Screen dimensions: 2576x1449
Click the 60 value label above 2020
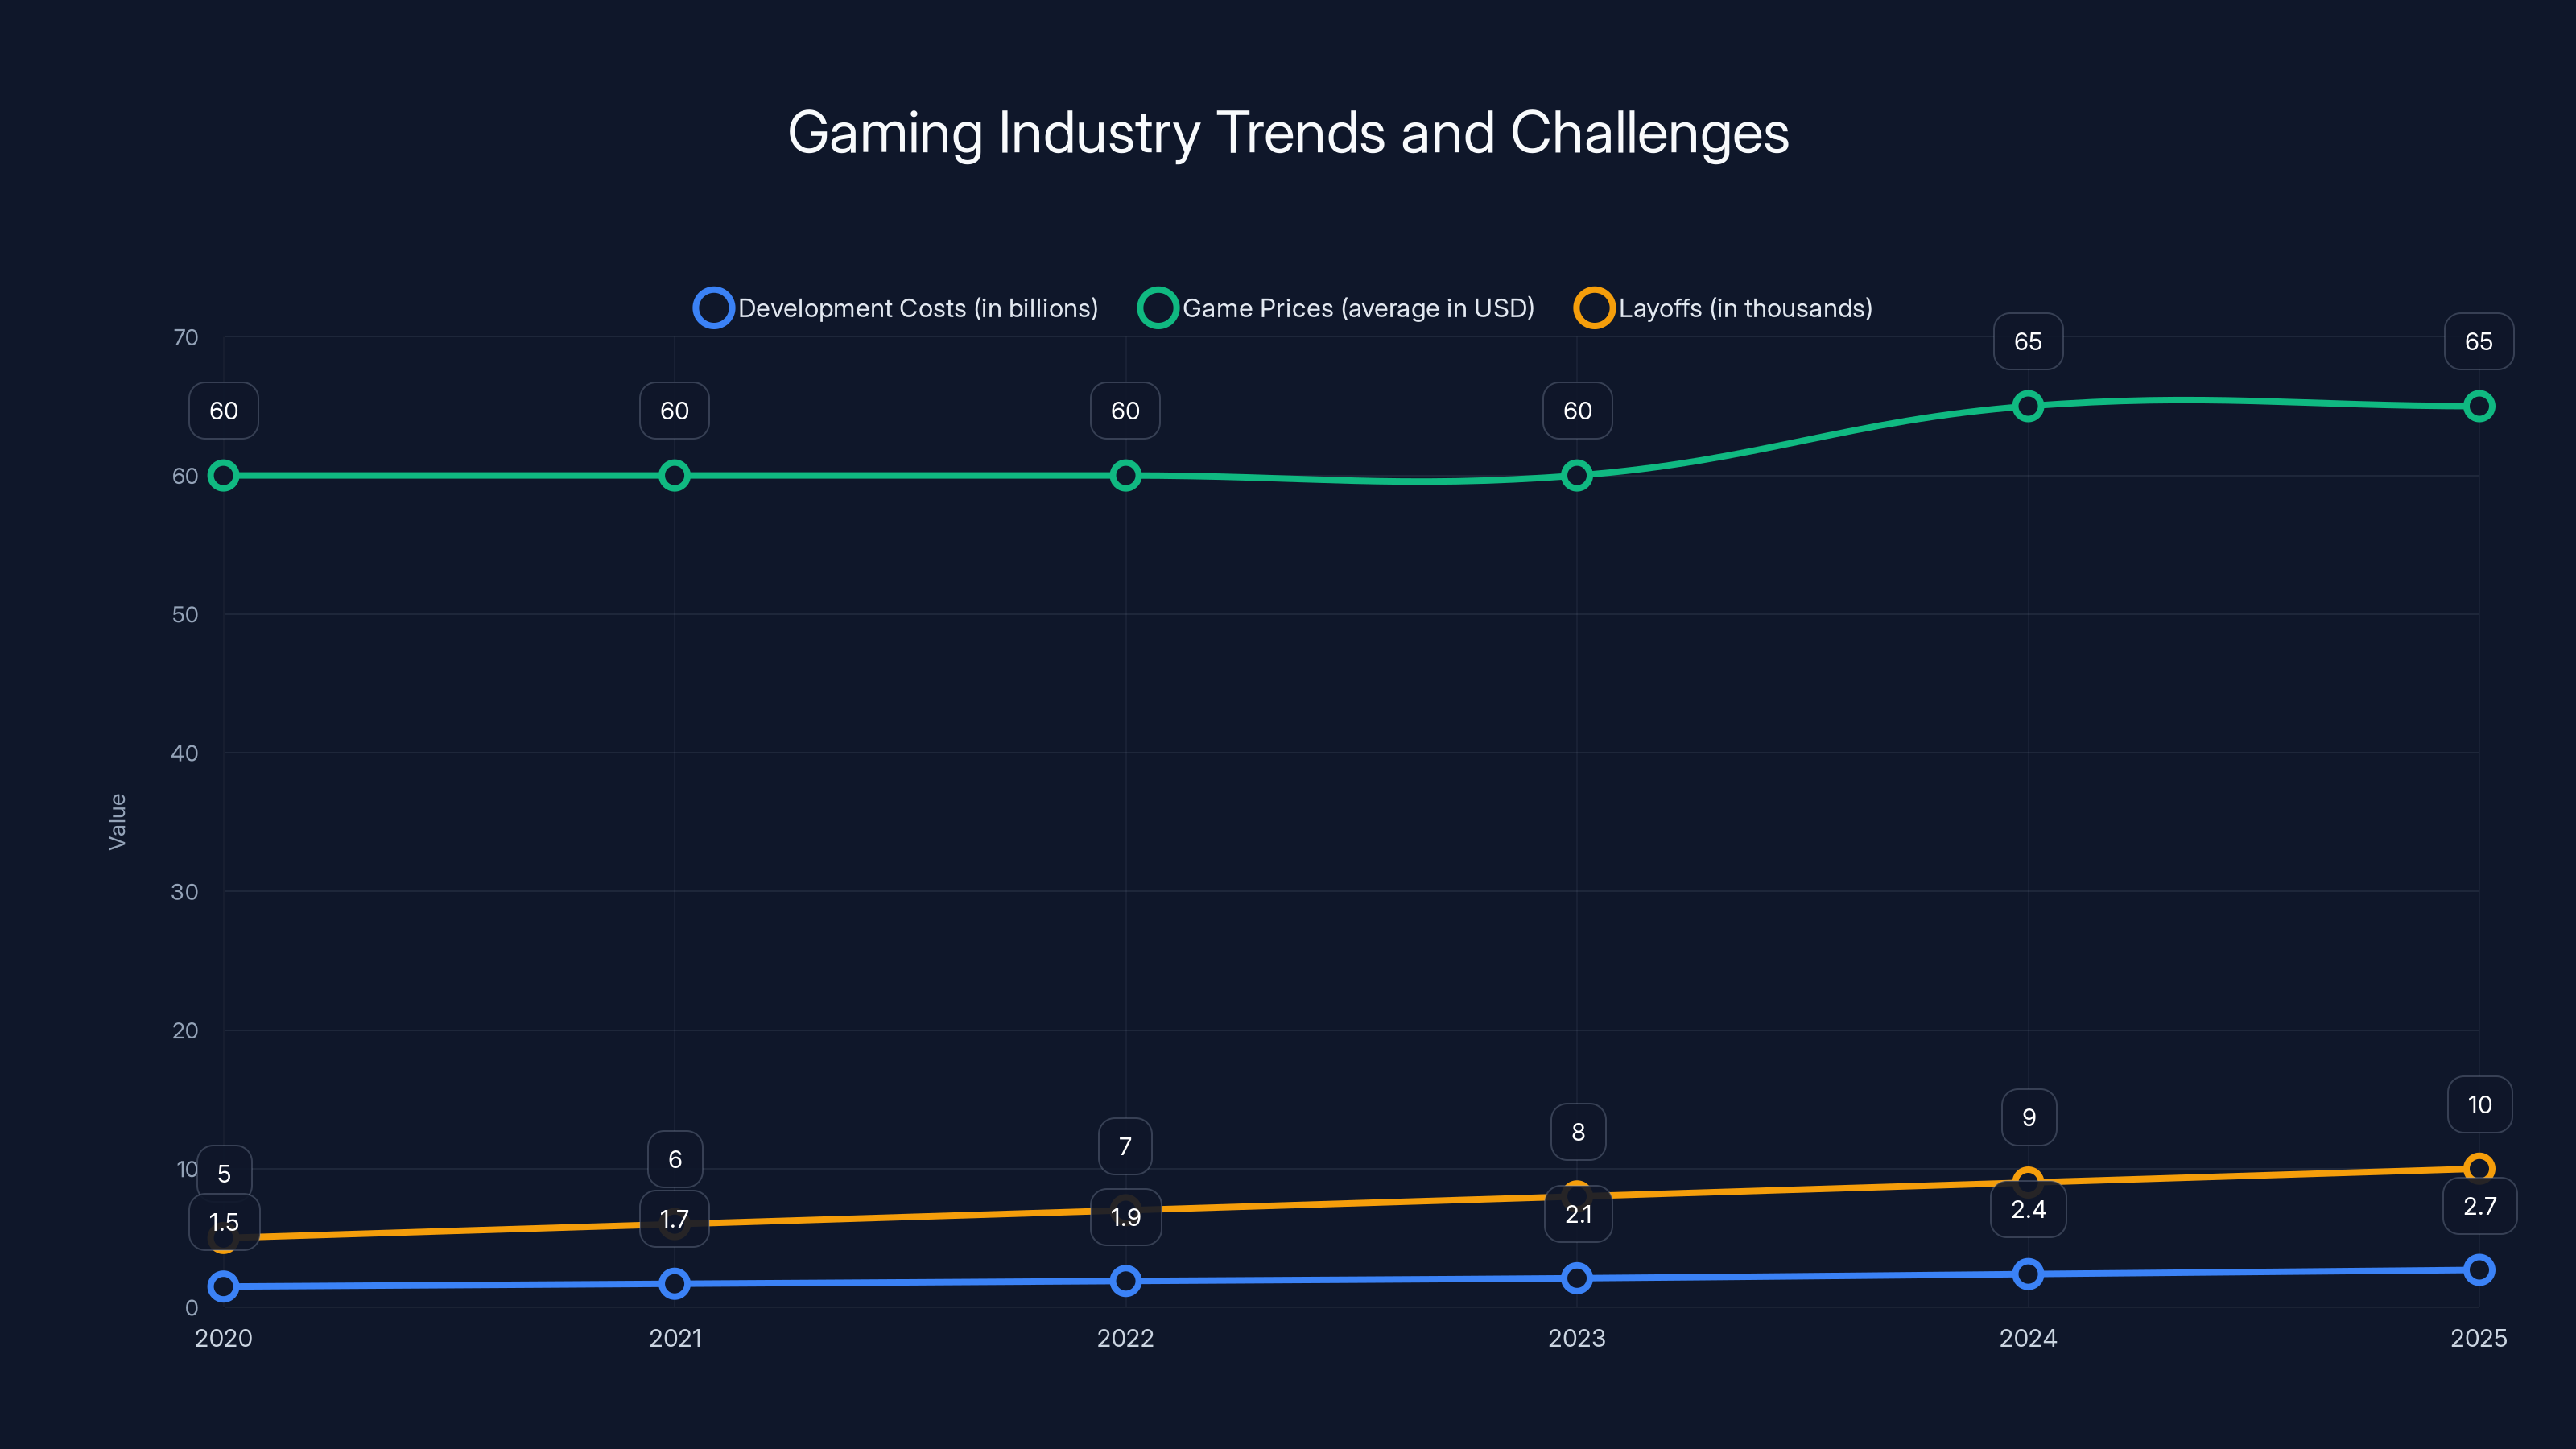[223, 410]
